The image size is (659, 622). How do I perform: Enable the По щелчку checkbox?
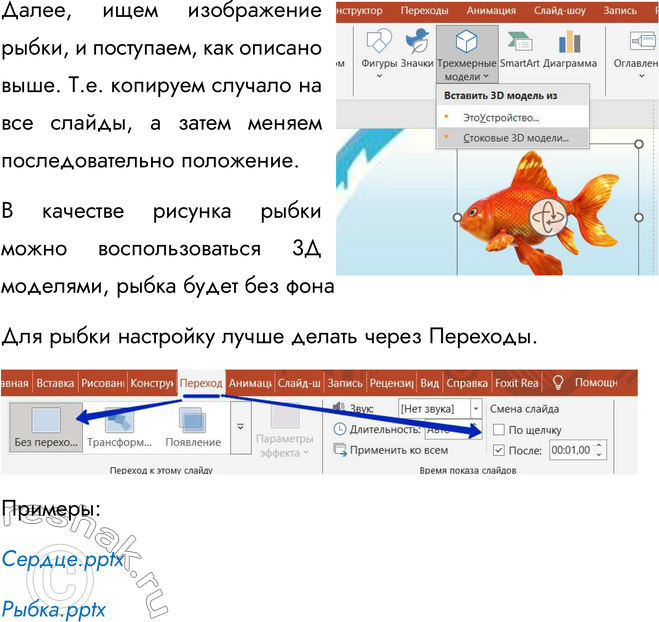pos(499,430)
